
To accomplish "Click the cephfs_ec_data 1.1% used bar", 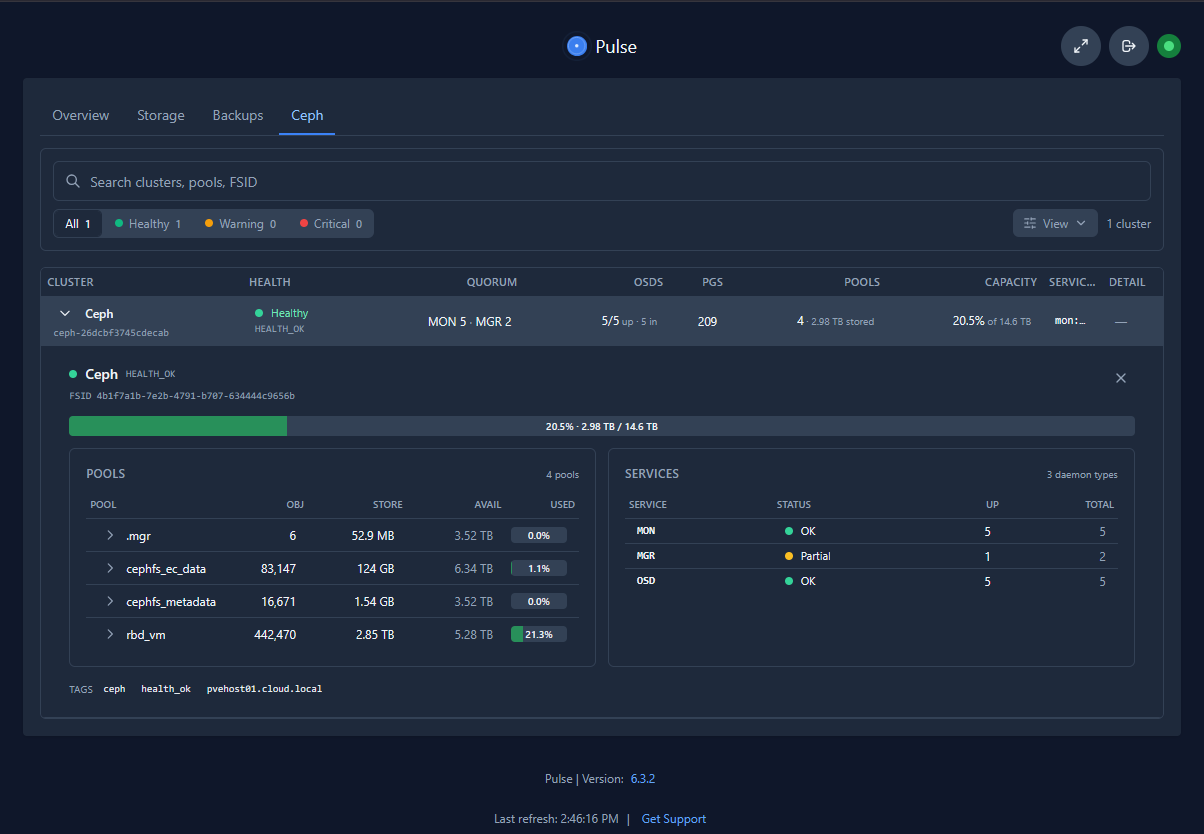I will pyautogui.click(x=539, y=569).
